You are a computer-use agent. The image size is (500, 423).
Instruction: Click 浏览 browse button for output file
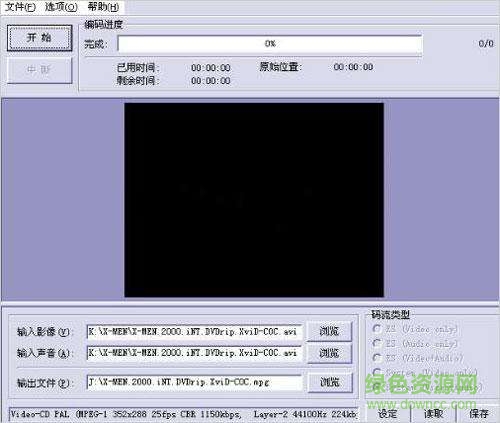pyautogui.click(x=329, y=382)
